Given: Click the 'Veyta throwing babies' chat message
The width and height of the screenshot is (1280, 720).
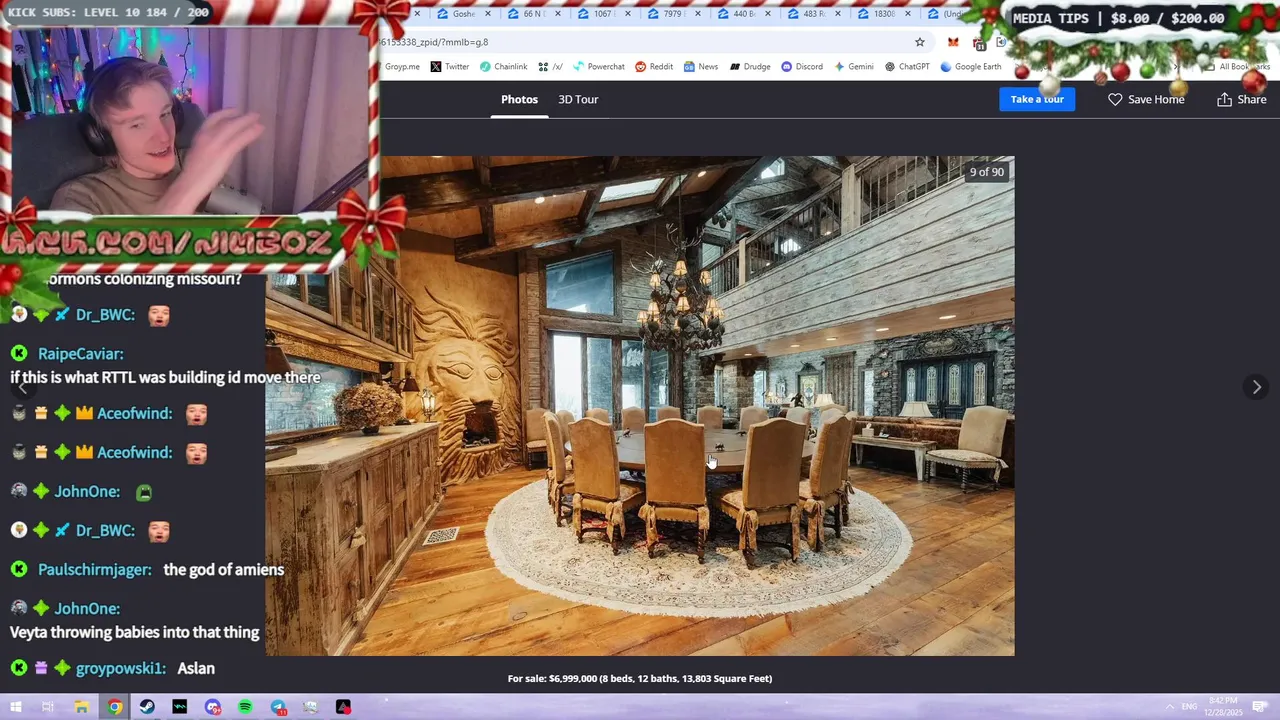Looking at the screenshot, I should point(135,632).
